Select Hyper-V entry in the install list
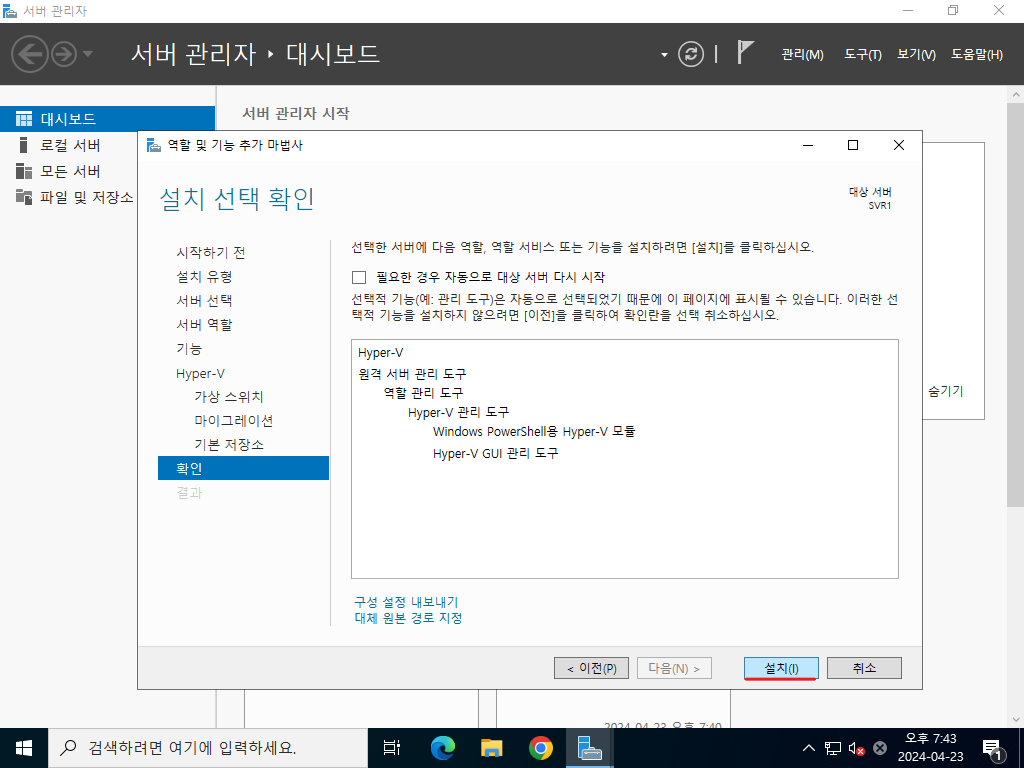Screen dimensions: 1024x768 click(x=381, y=353)
